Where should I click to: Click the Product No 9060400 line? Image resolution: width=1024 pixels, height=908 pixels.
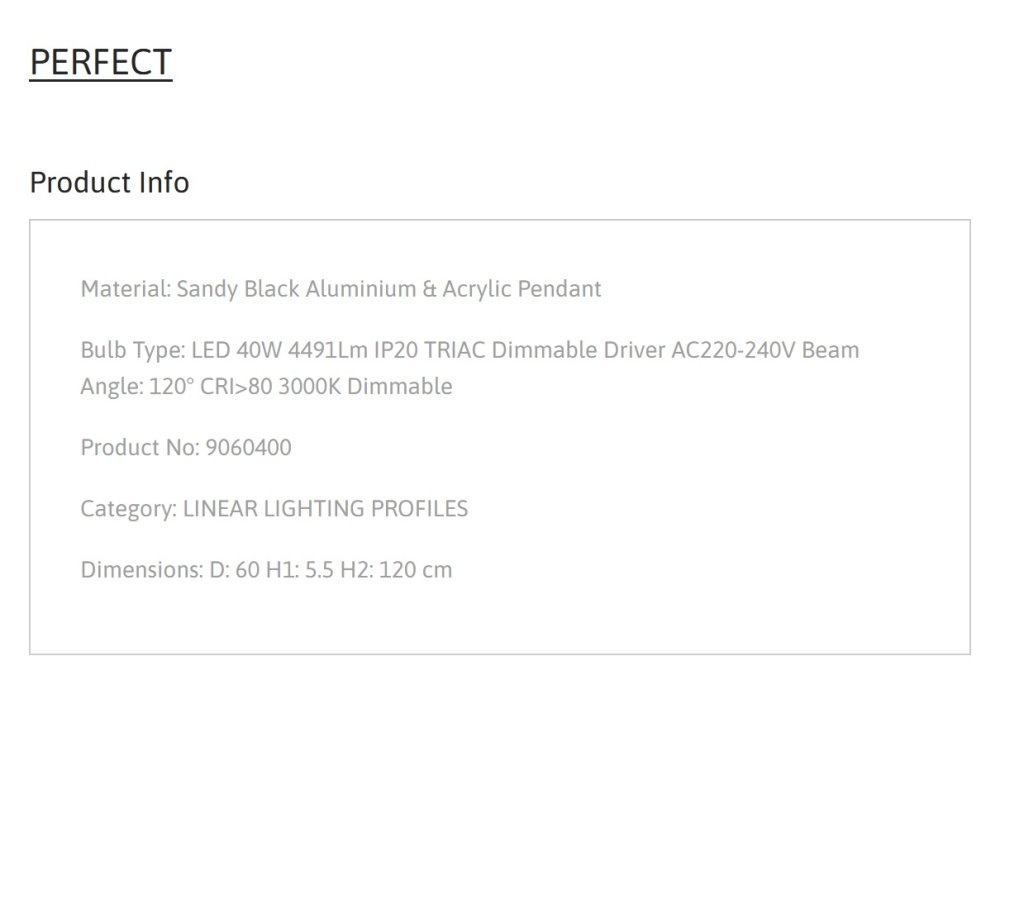(185, 447)
